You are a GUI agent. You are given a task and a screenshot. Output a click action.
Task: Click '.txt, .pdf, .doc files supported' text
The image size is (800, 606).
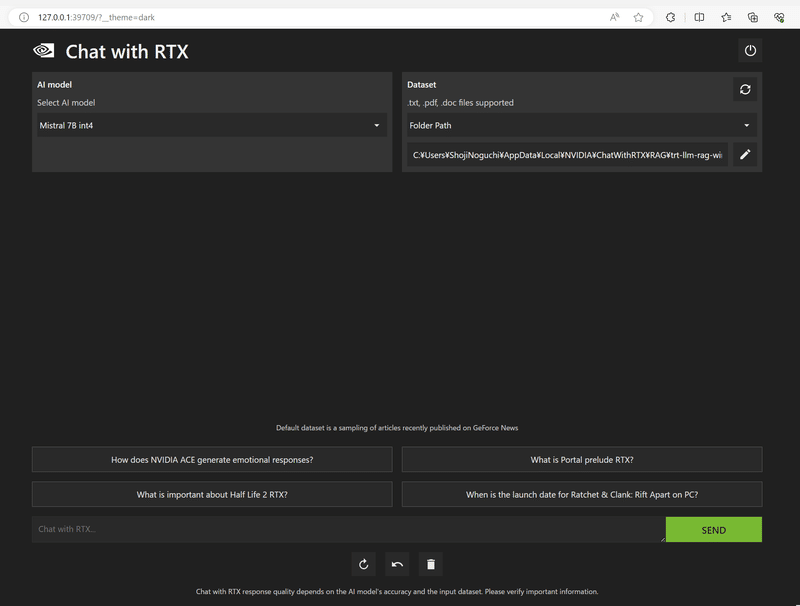pyautogui.click(x=460, y=103)
